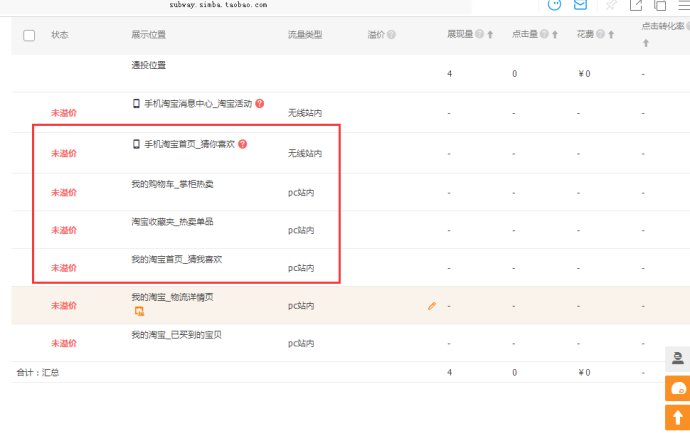Click pc站内 type in 掌柜热卖 row
Image resolution: width=690 pixels, height=436 pixels.
coord(301,193)
